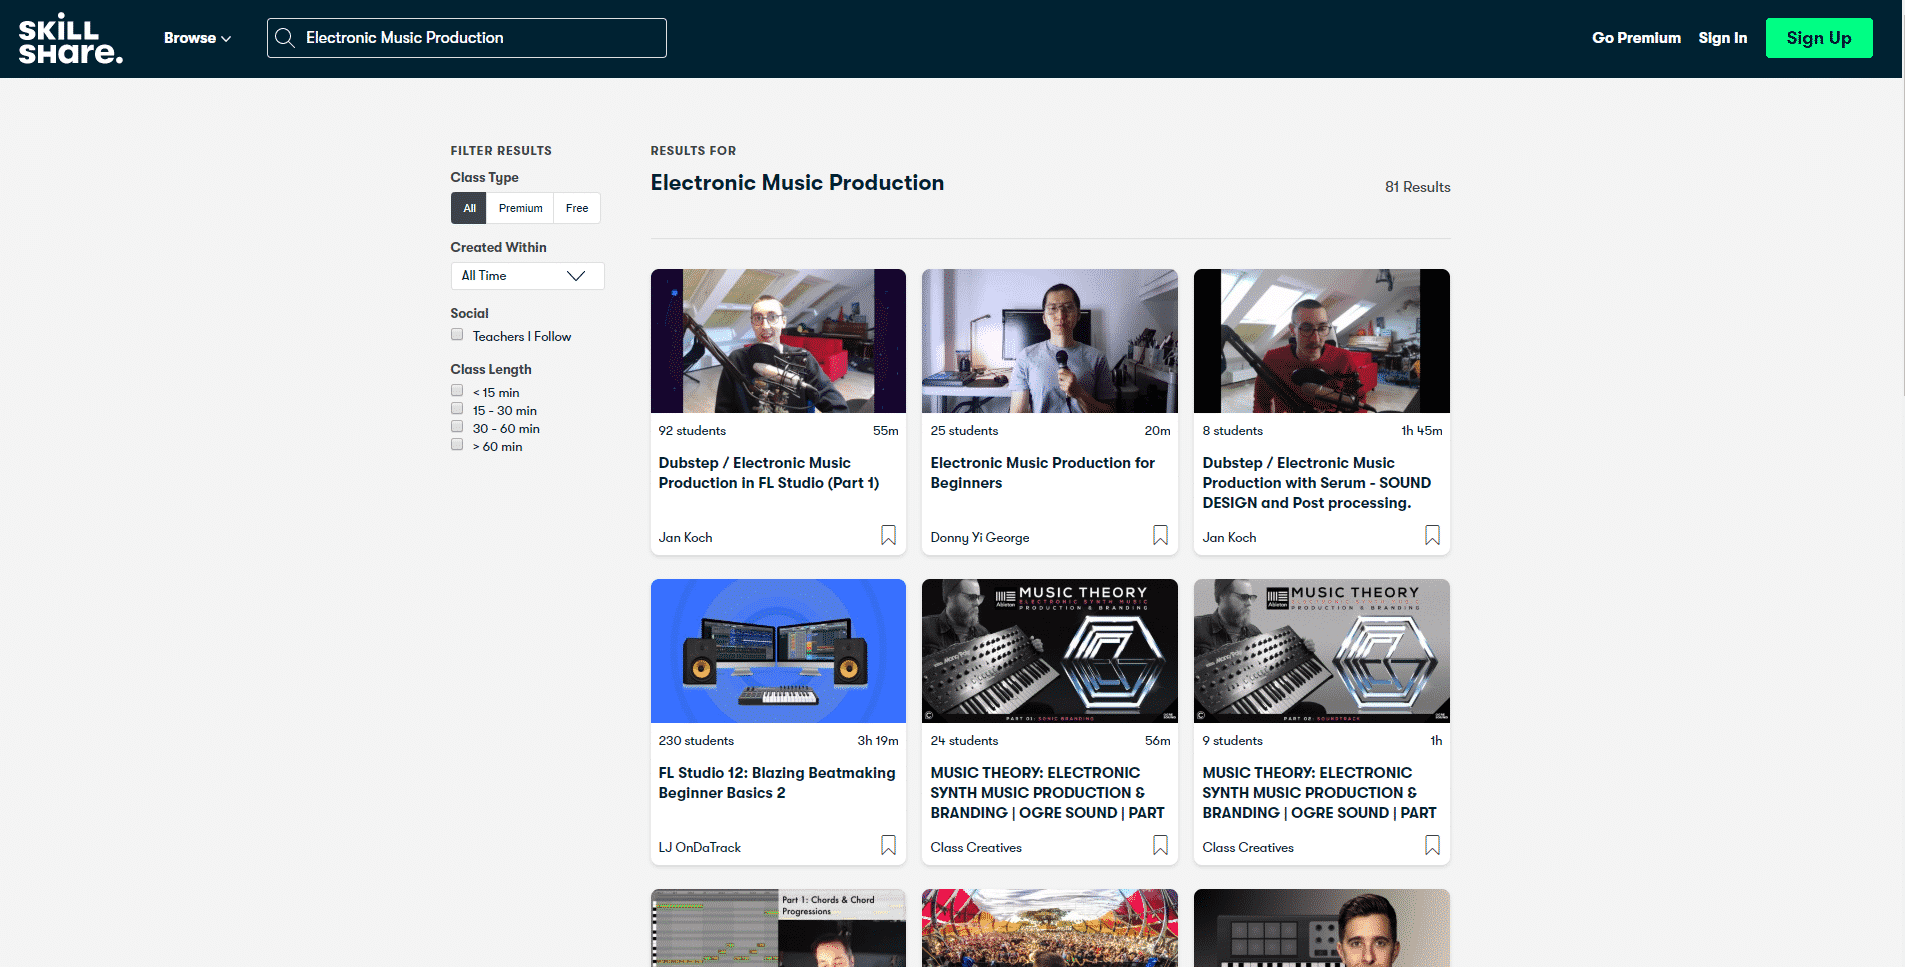This screenshot has height=967, width=1905.
Task: Bookmark the Serum SOUND DESIGN class
Action: 1432,535
